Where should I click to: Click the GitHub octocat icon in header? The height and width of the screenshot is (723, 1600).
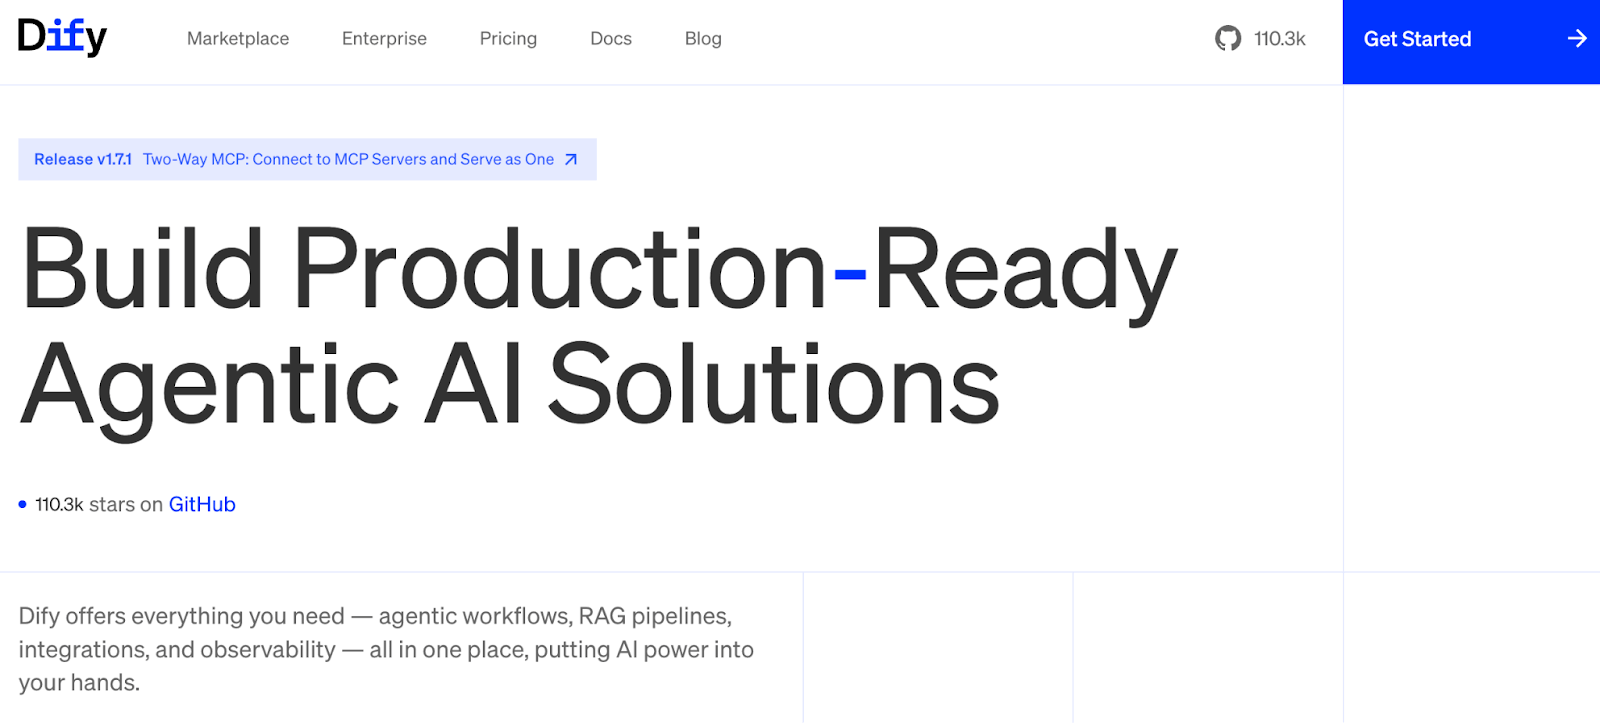(x=1228, y=39)
